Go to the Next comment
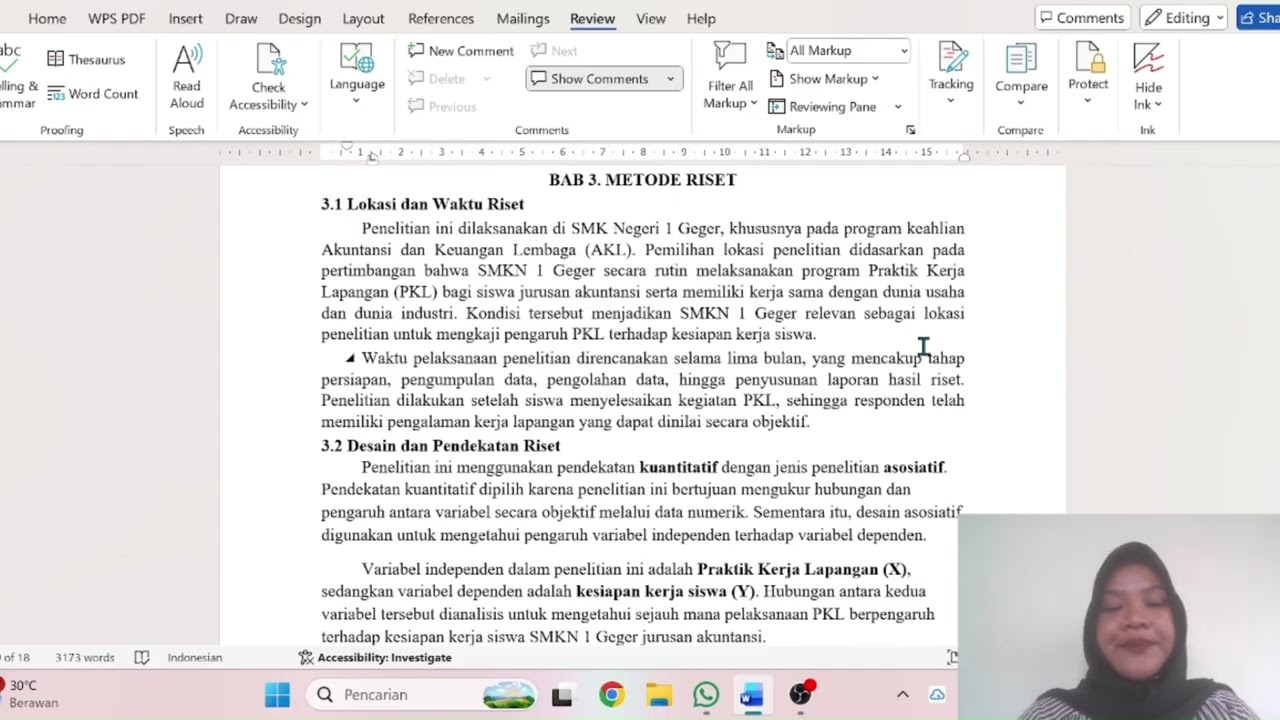Screen dimensions: 1280x720 click(x=554, y=51)
